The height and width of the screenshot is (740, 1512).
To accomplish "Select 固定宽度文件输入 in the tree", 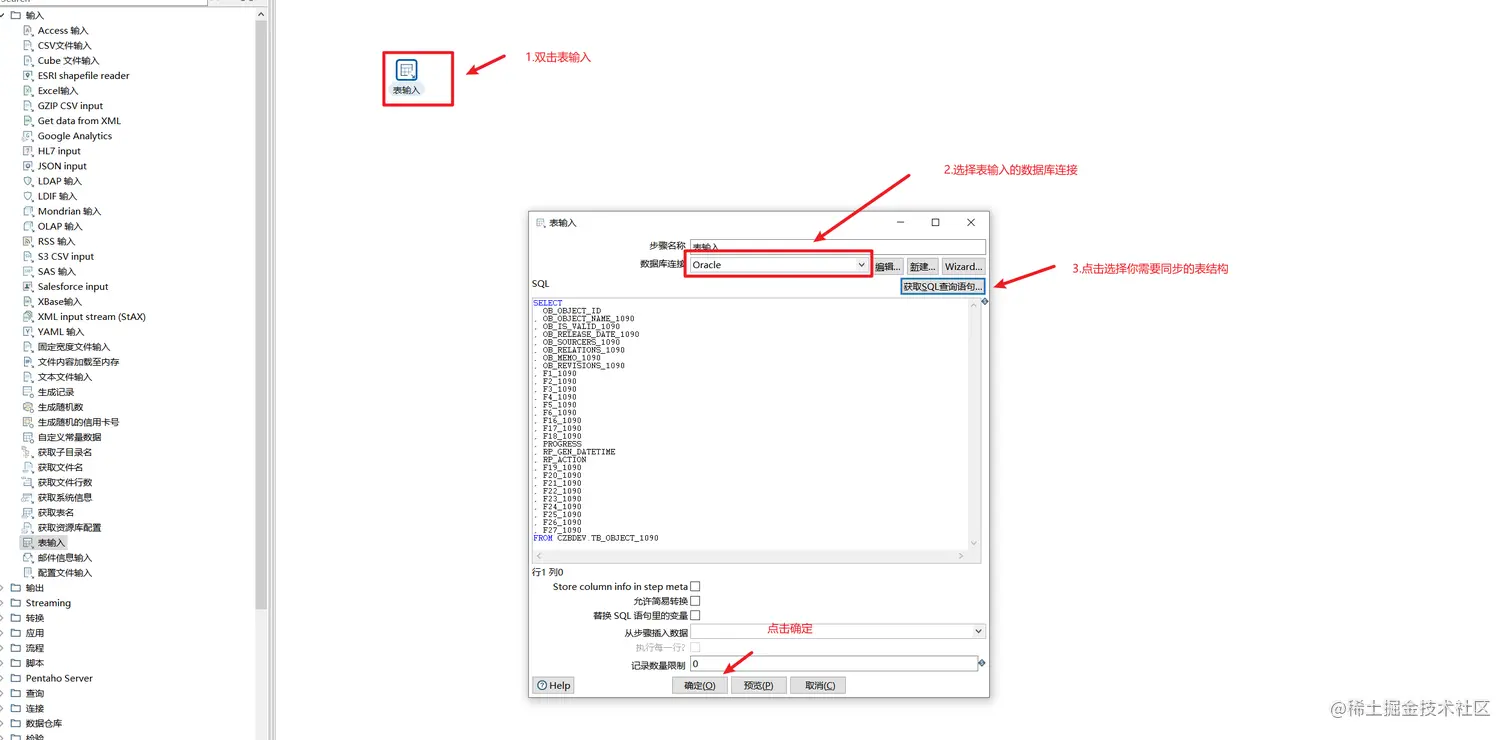I will click(x=74, y=347).
